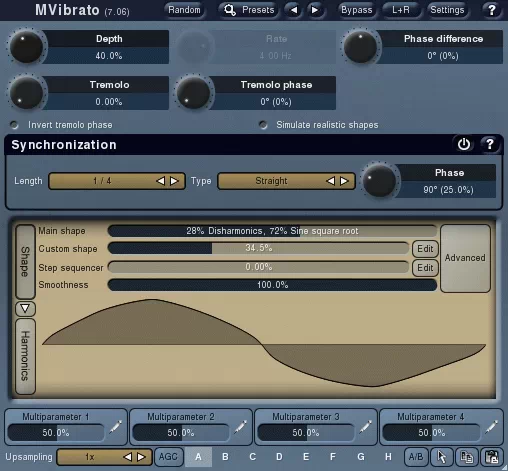Click the Tremolo phase knob
The width and height of the screenshot is (508, 471).
pos(193,93)
